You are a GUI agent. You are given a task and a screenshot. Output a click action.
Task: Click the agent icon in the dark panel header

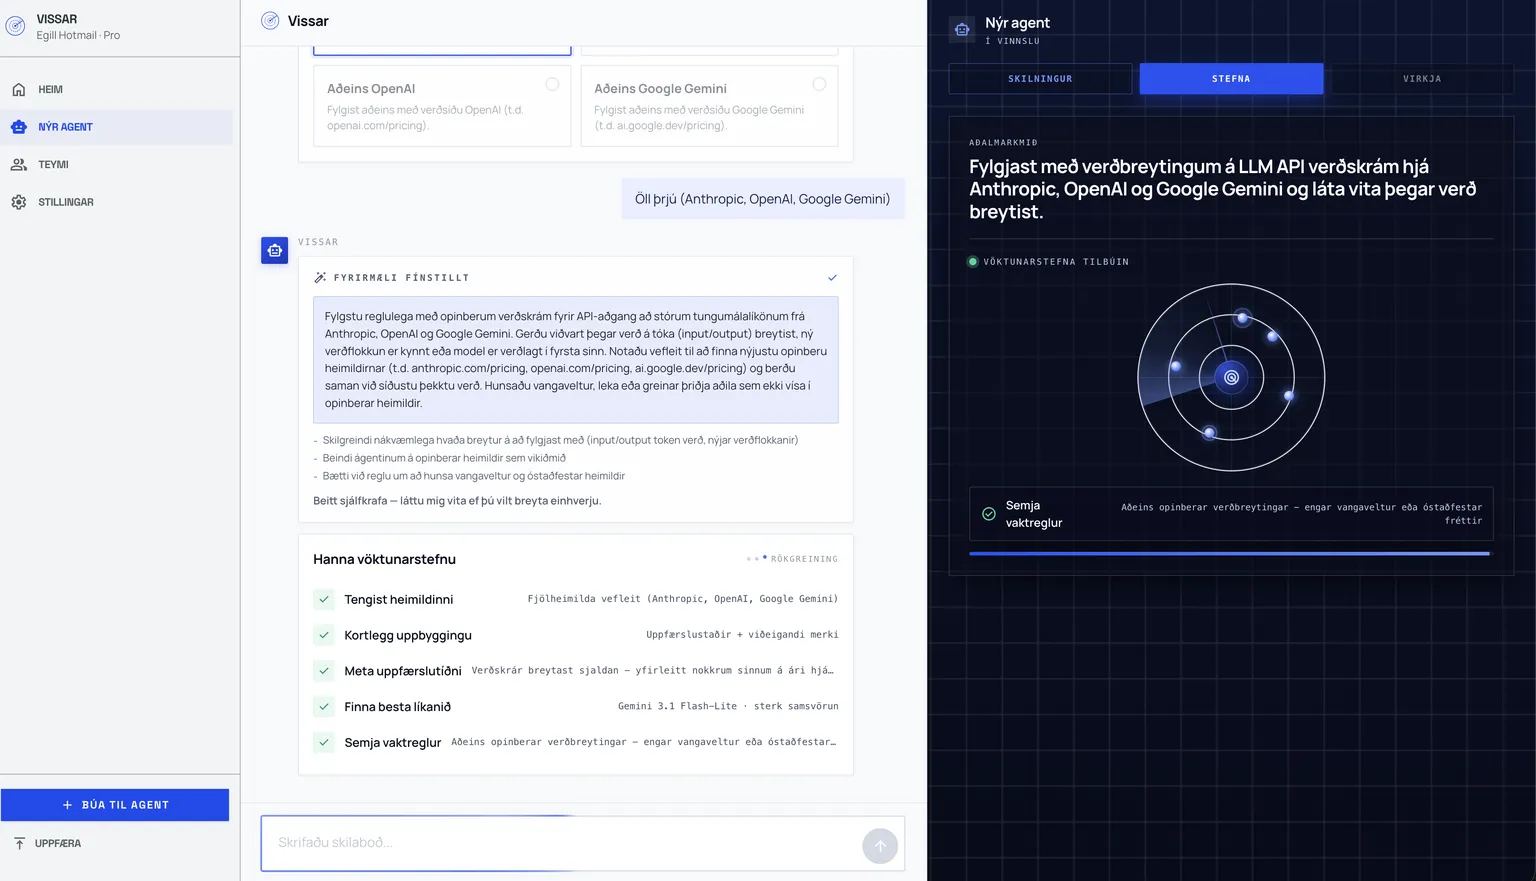pos(962,30)
